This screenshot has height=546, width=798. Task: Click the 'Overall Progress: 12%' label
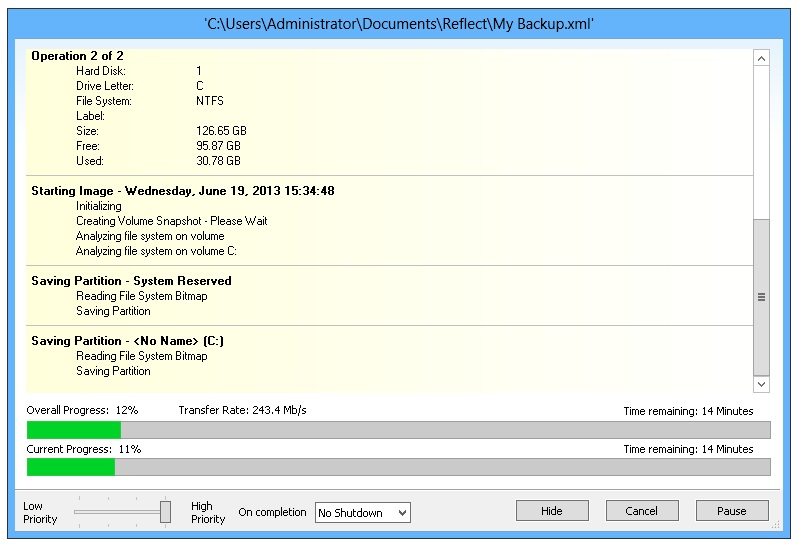point(82,410)
